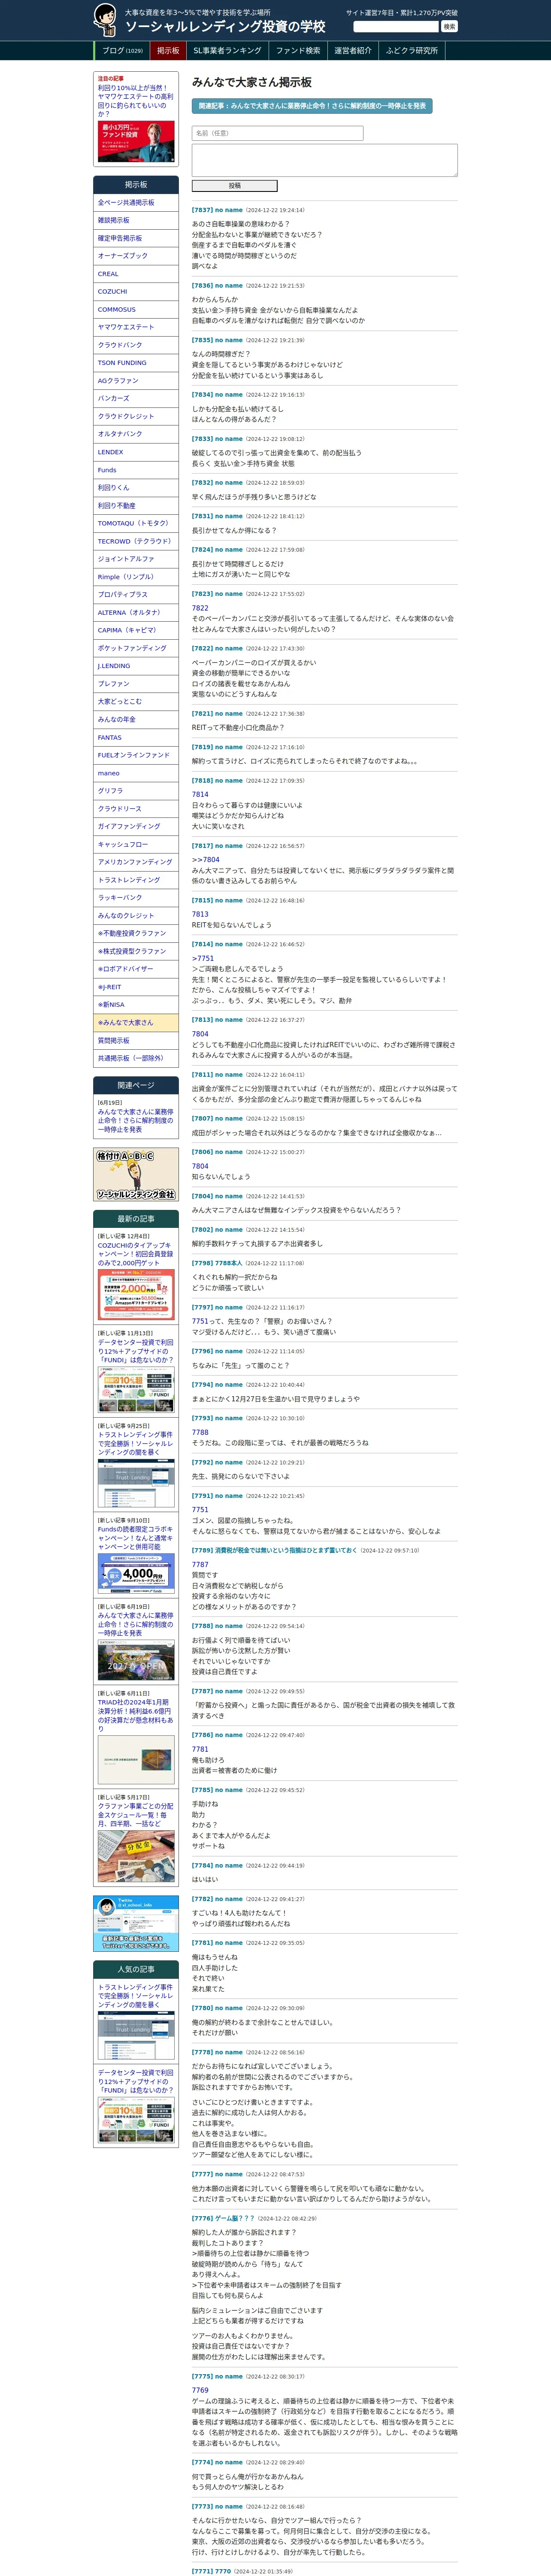551x2576 pixels.
Task: Open the 6月19日 article under 関連ページ
Action: click(135, 1120)
